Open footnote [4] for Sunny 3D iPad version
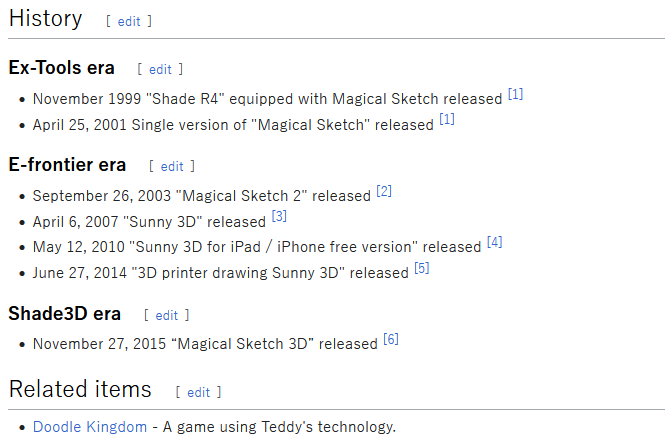 point(494,242)
